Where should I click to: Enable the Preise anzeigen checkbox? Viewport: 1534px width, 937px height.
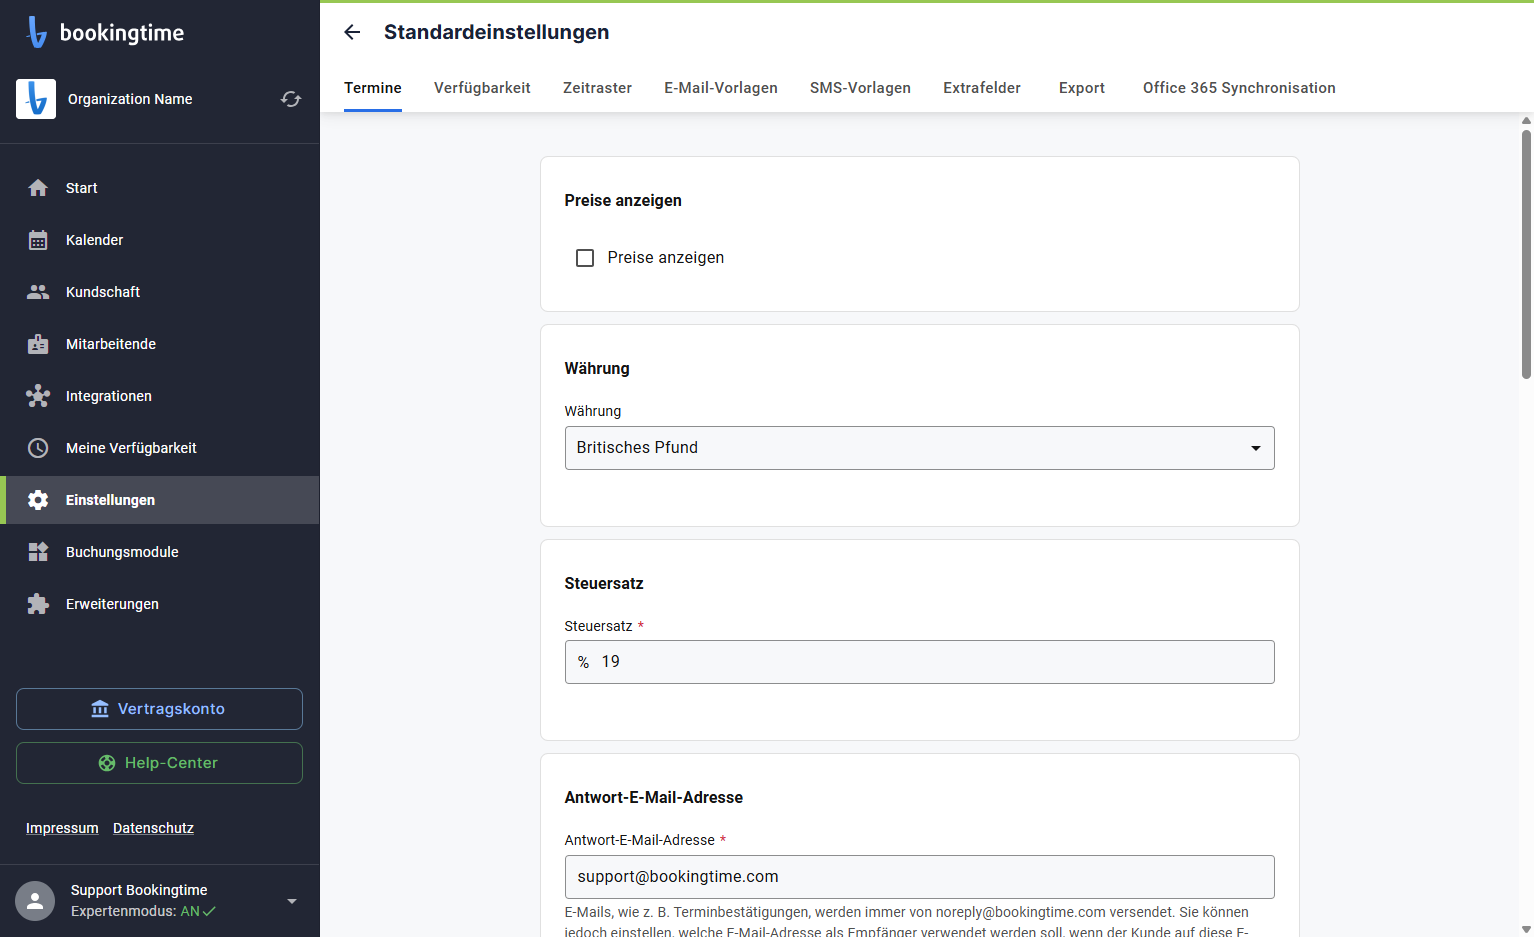[585, 258]
